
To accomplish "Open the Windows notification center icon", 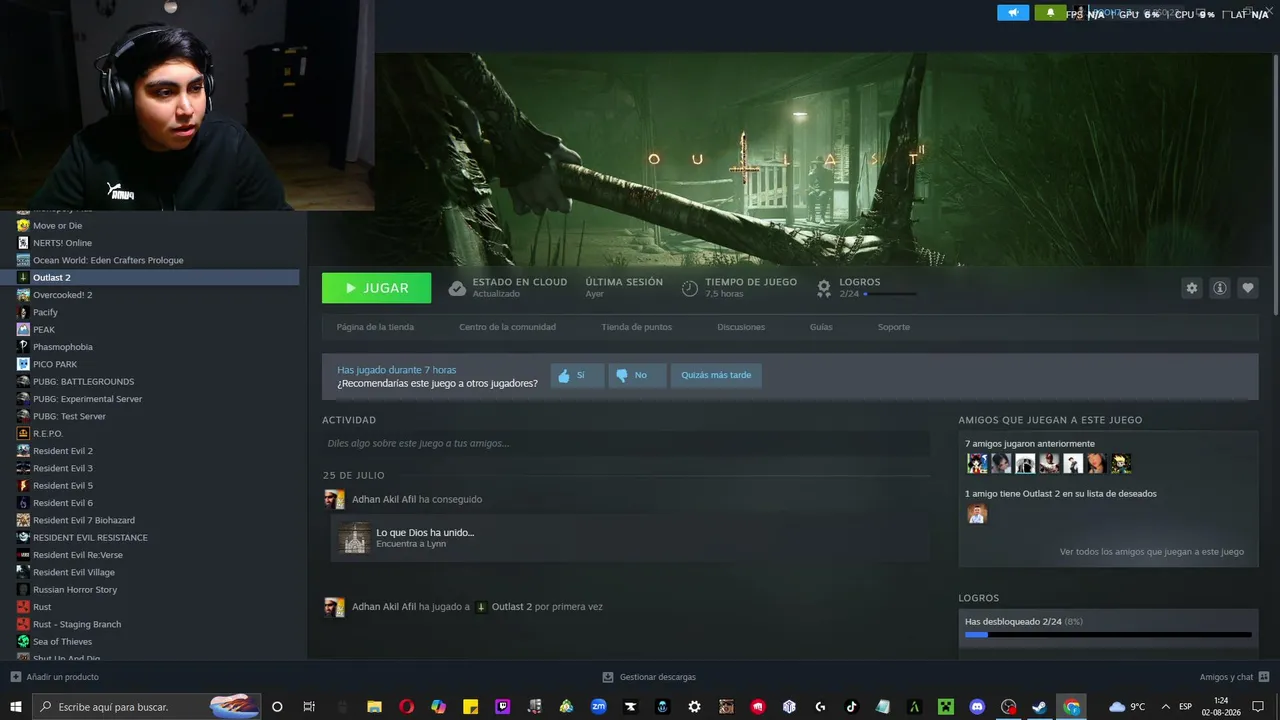I will click(1257, 706).
